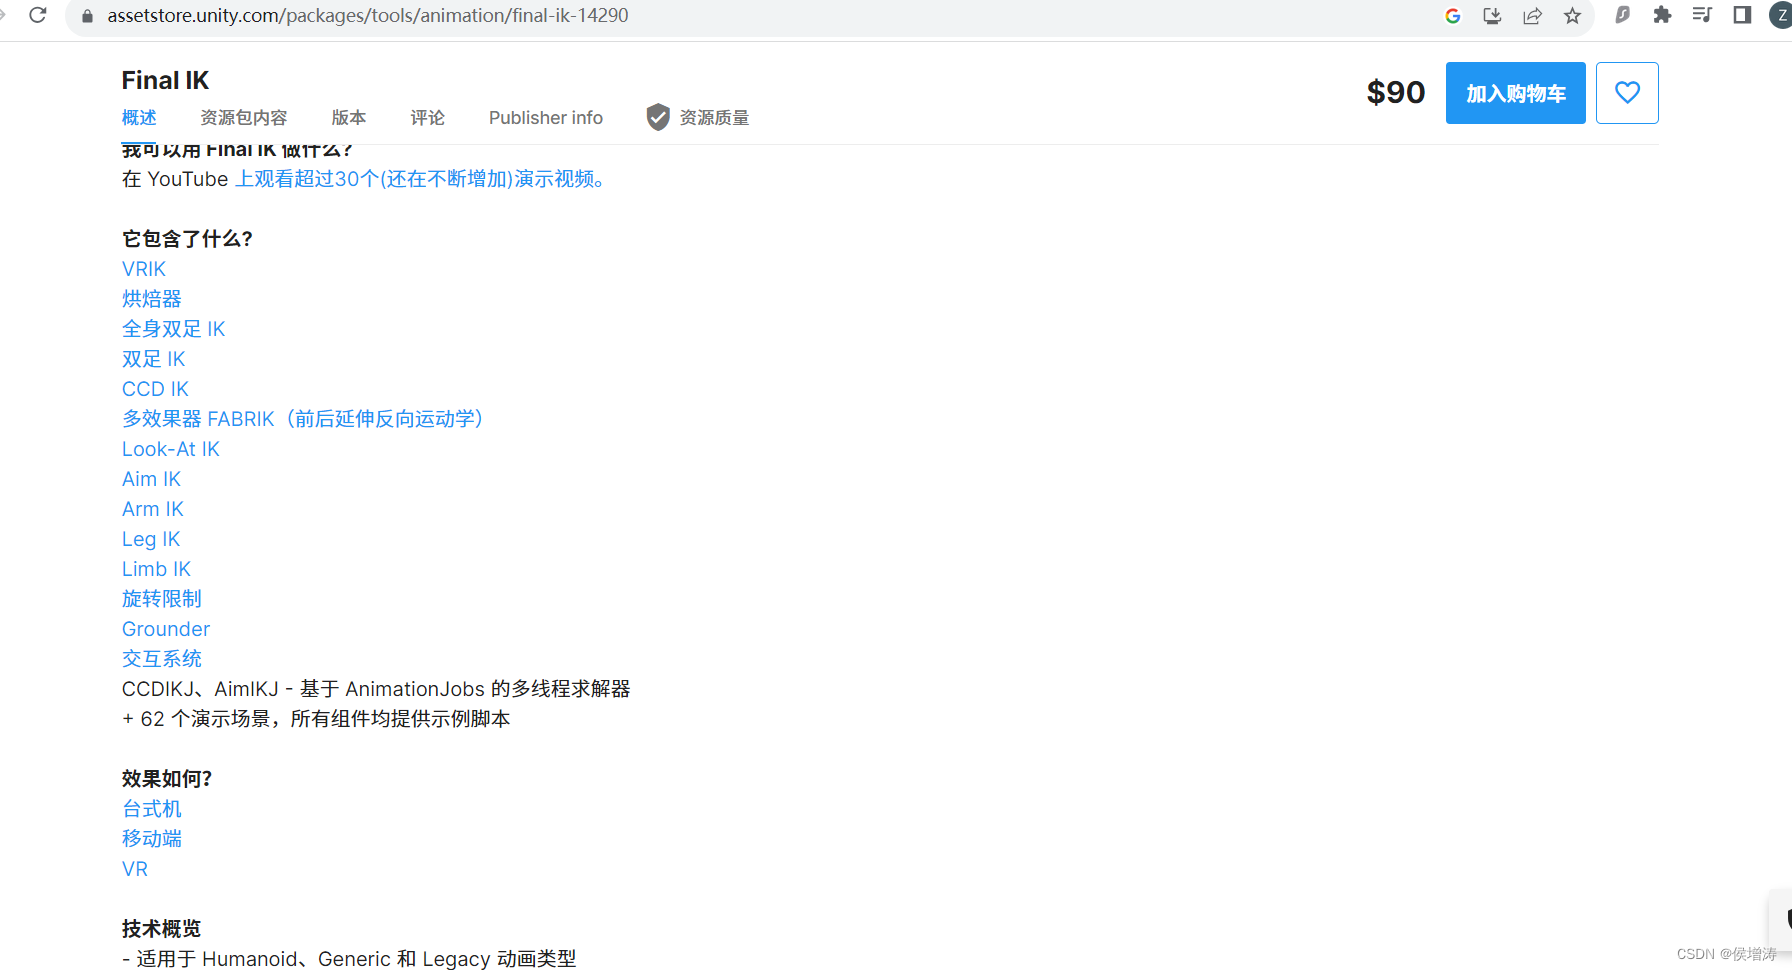This screenshot has height=970, width=1792.
Task: Open the Grounder link
Action: click(x=166, y=629)
